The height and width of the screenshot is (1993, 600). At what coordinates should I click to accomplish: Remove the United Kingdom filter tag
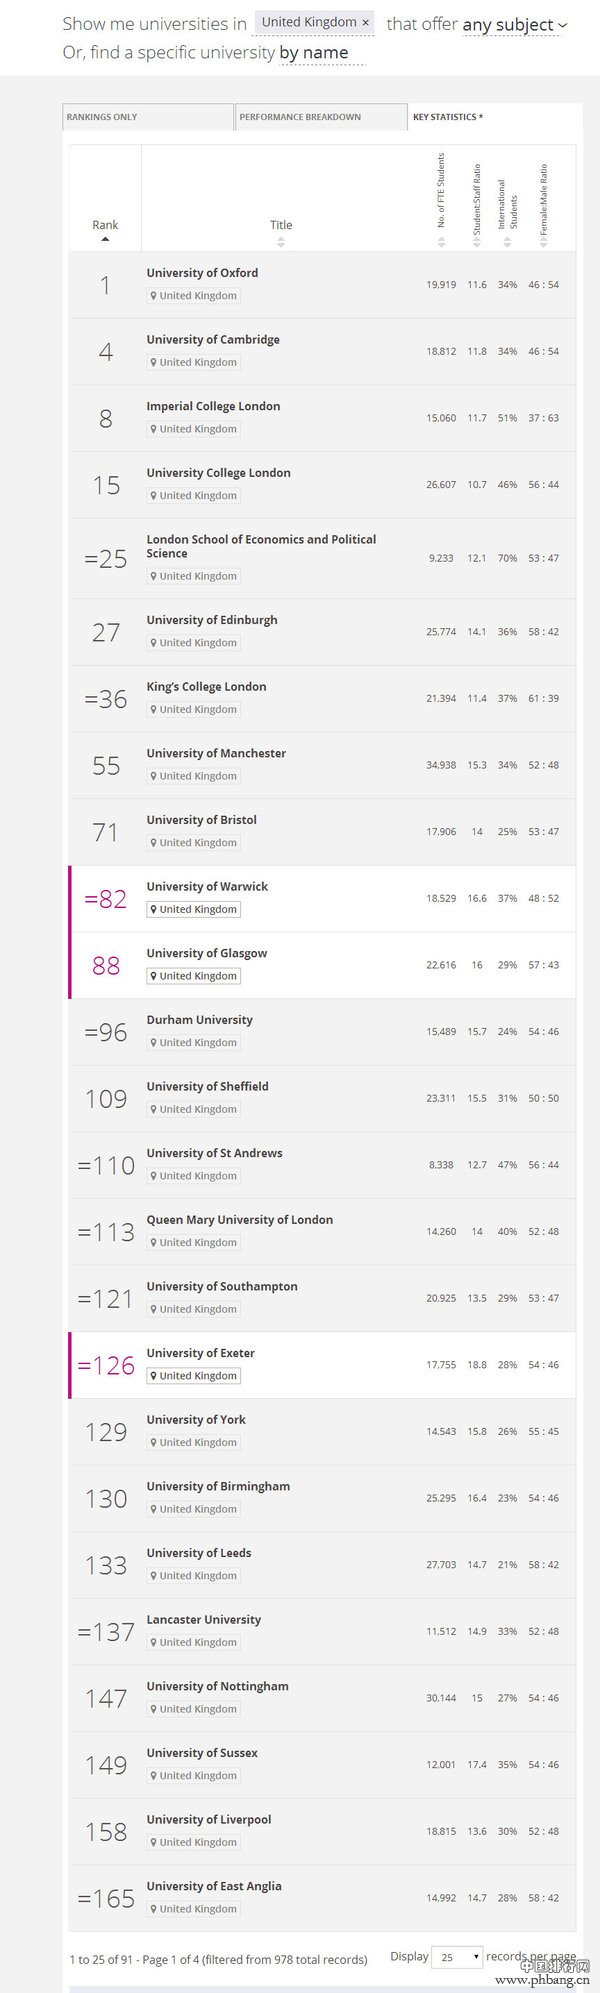[366, 22]
